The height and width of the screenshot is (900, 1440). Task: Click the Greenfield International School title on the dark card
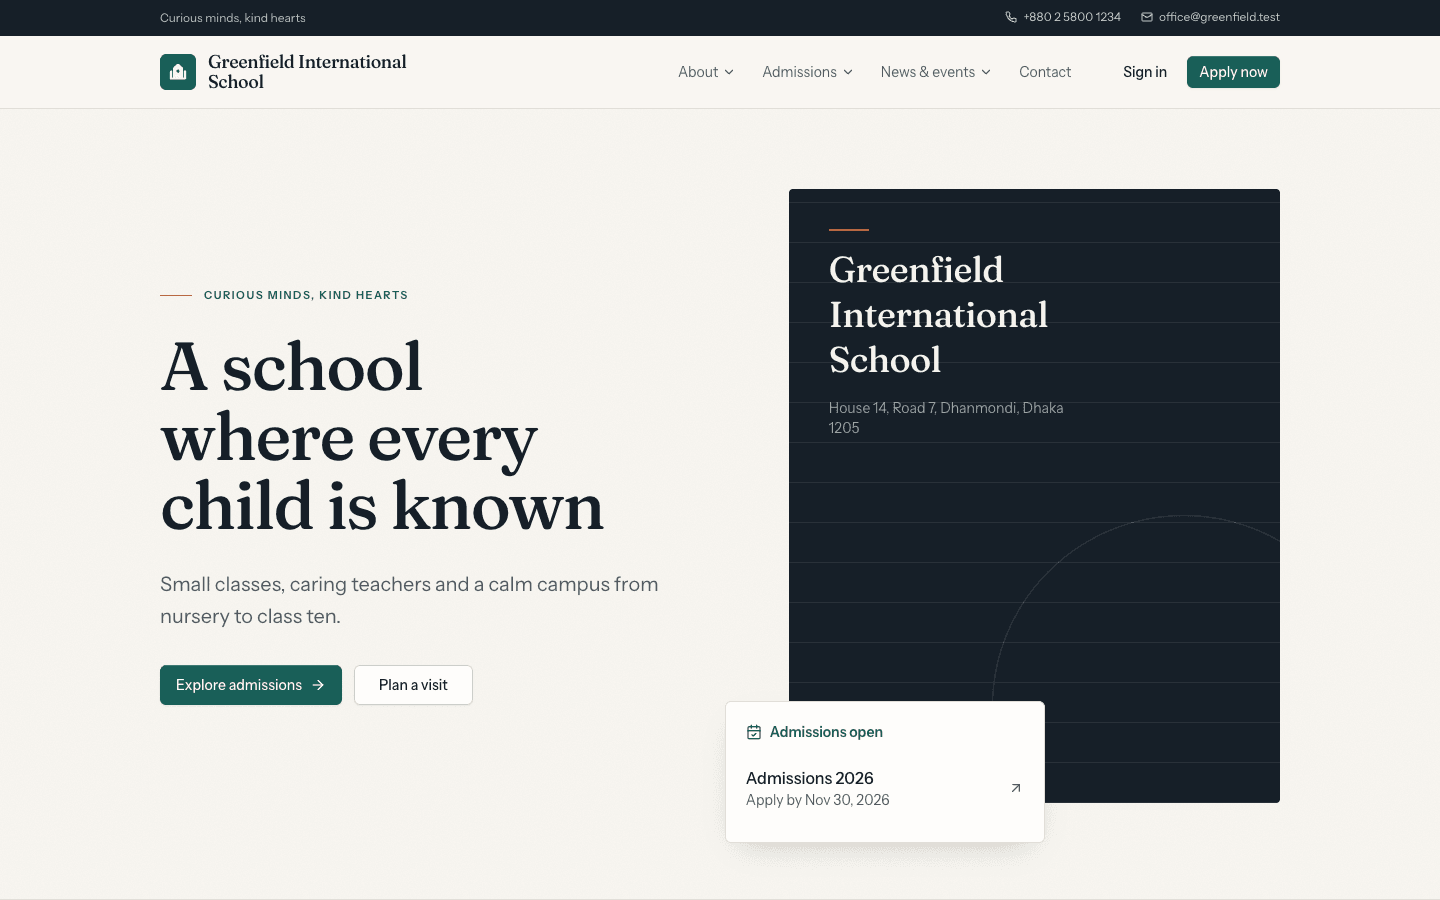[938, 315]
